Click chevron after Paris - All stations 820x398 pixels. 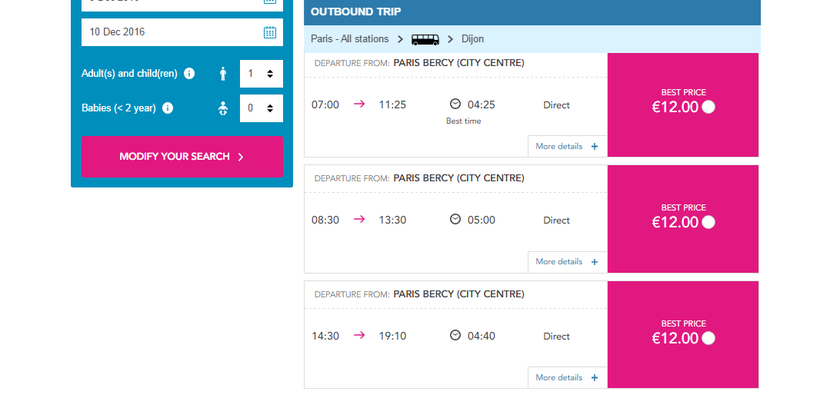(400, 39)
